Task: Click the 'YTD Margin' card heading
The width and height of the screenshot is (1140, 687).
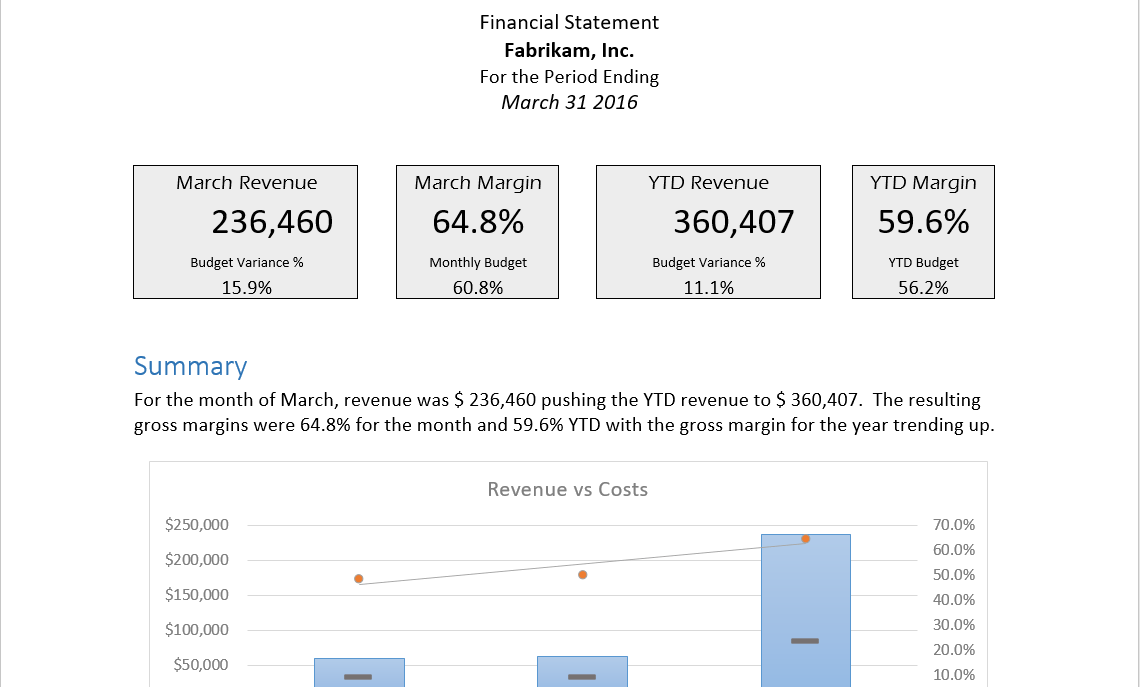Action: pos(923,182)
